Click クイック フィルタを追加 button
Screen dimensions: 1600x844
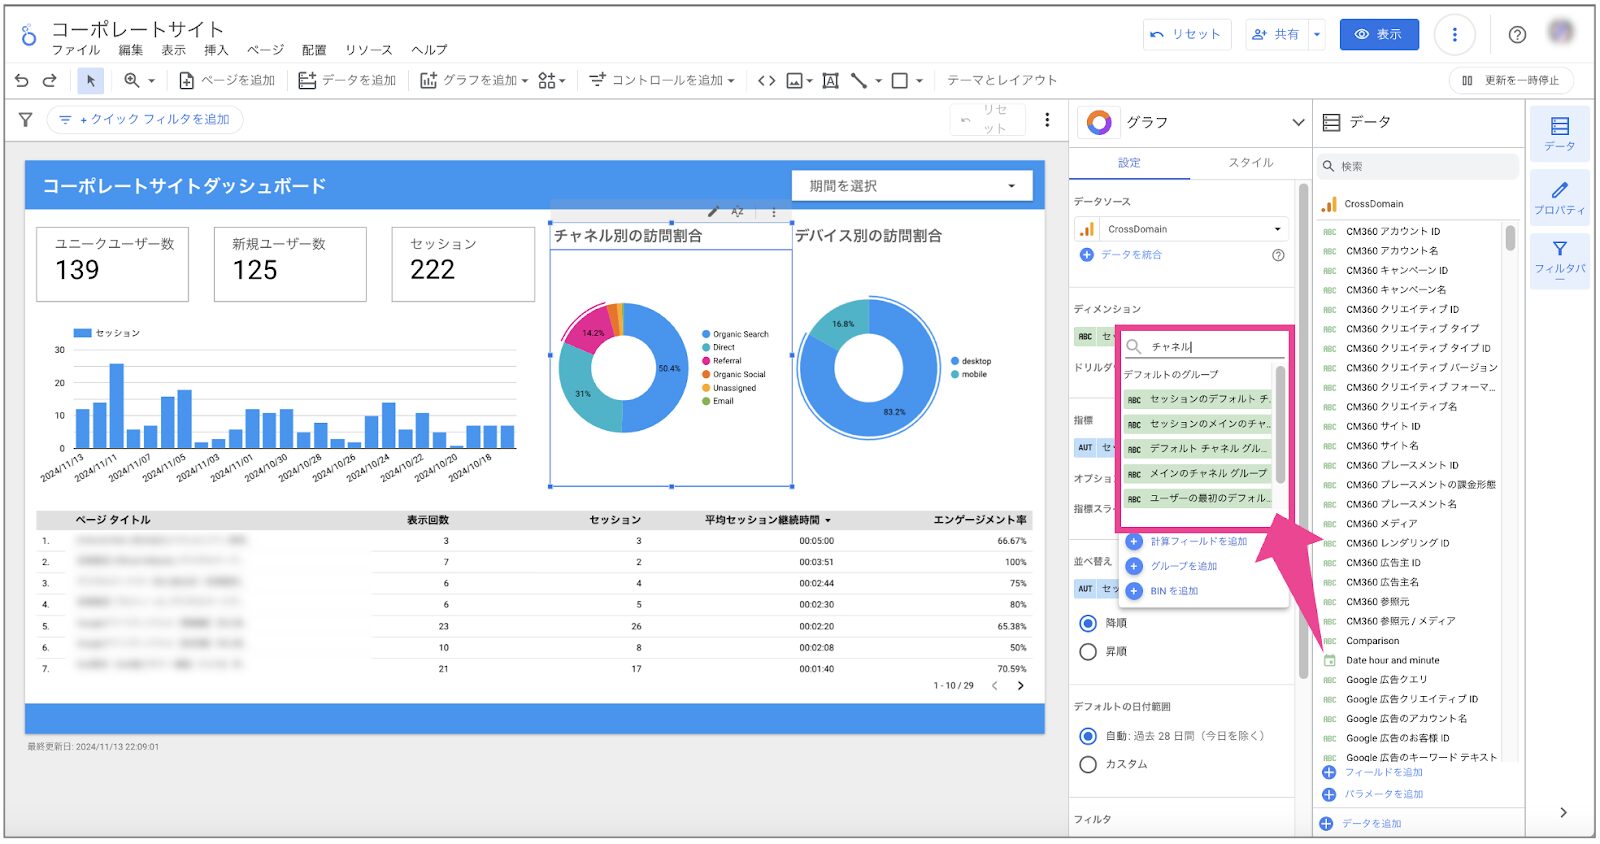coord(145,120)
